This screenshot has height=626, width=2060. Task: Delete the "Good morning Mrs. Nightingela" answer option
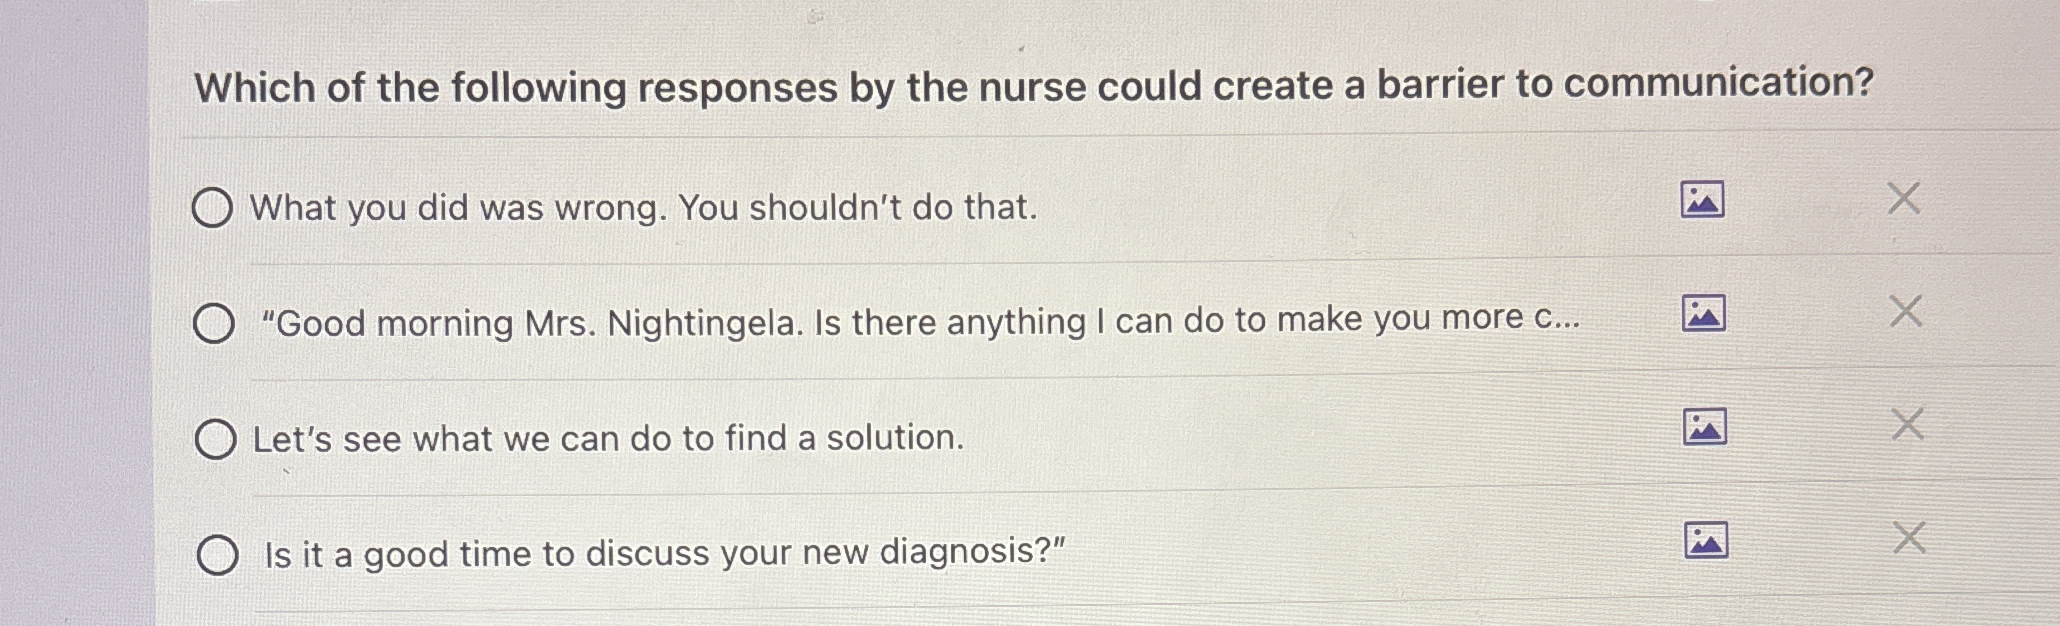pos(1905,311)
